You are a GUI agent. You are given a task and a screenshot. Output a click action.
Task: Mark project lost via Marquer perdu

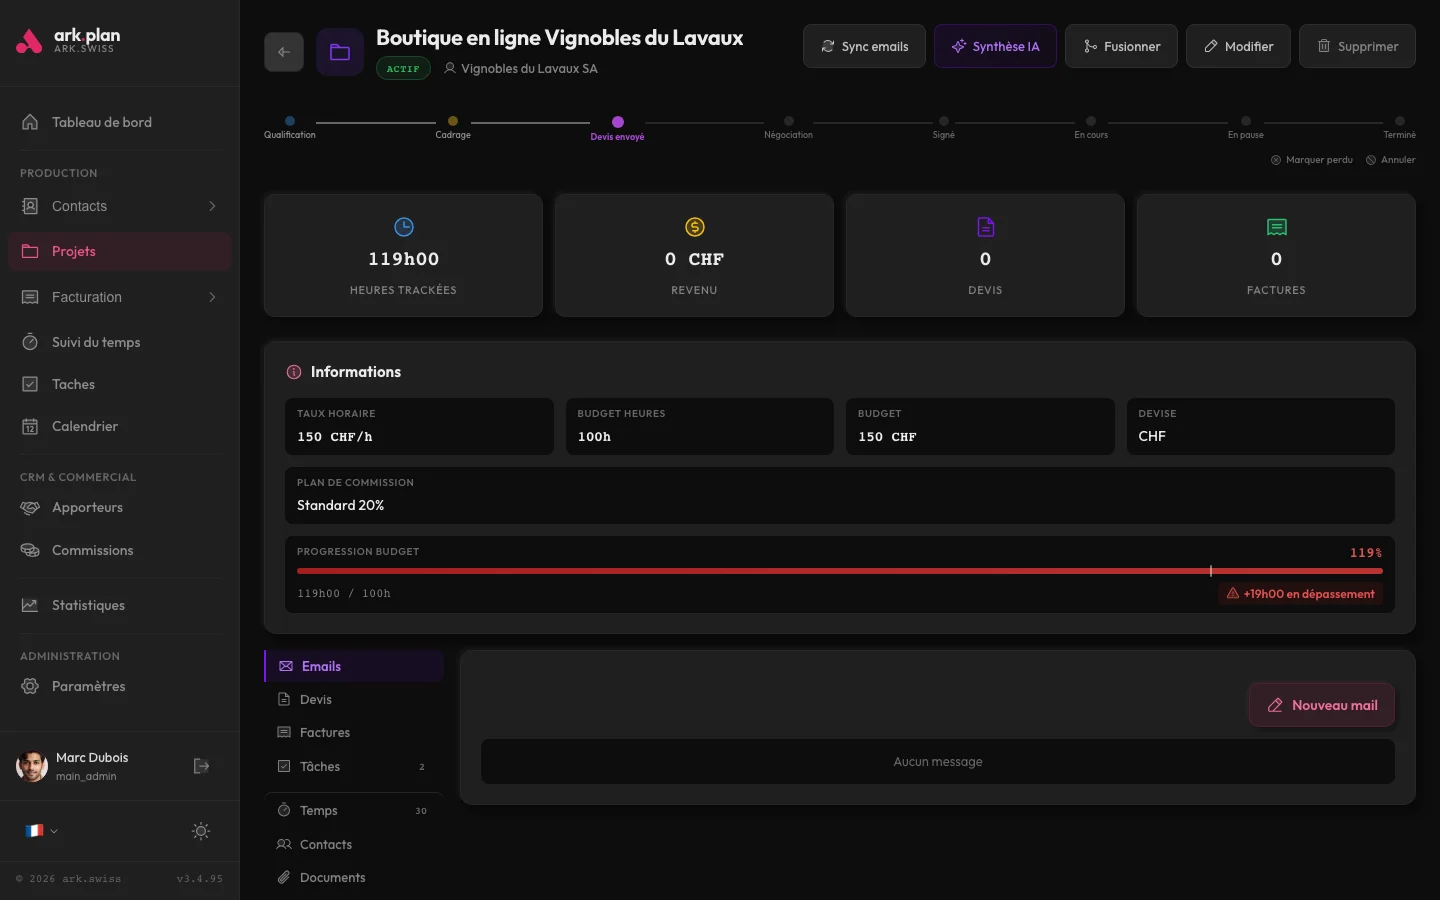point(1312,160)
